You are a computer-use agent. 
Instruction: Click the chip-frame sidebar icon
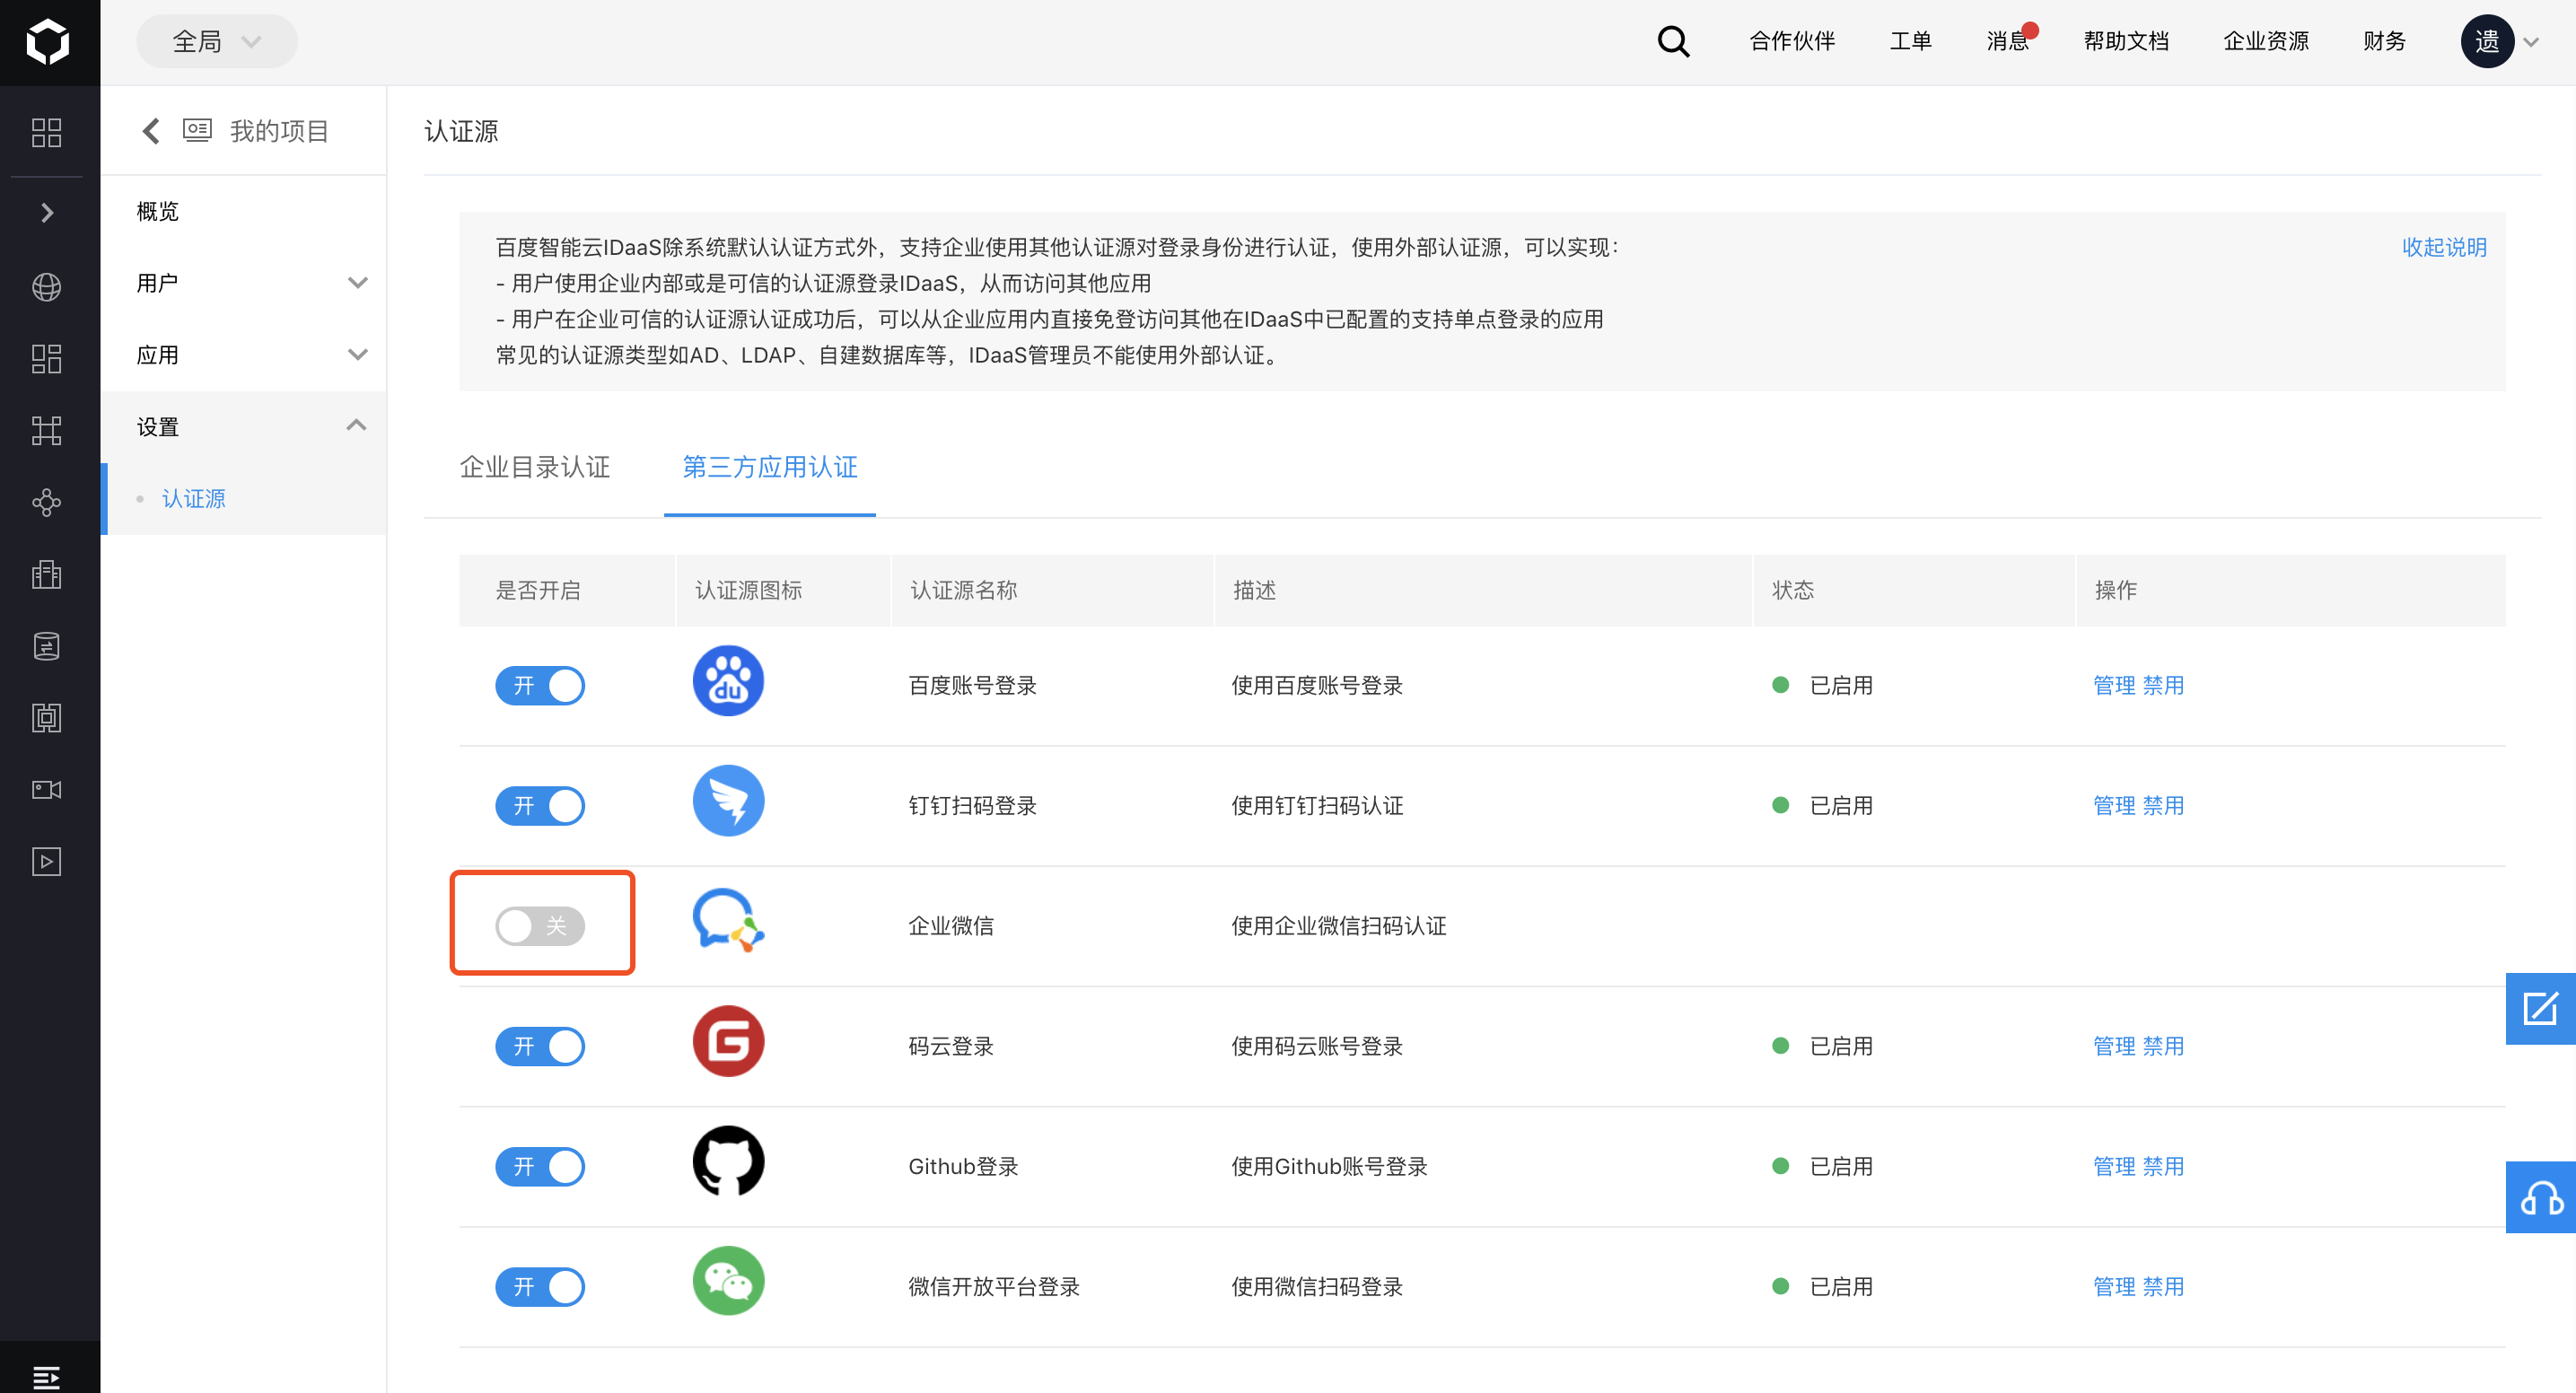[x=46, y=718]
